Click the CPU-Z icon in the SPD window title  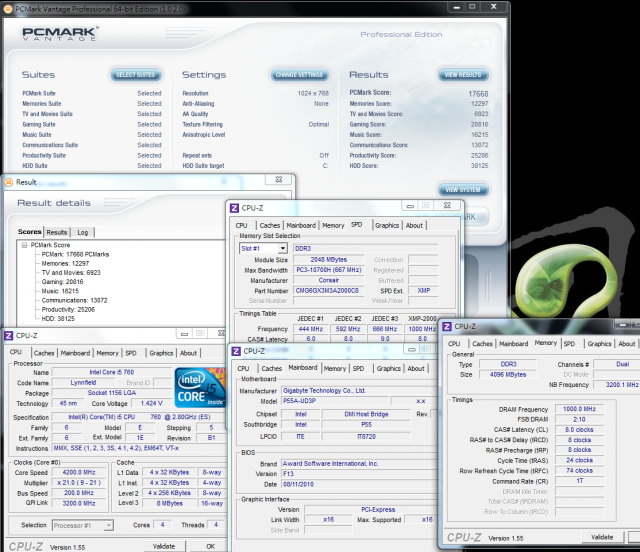point(234,208)
